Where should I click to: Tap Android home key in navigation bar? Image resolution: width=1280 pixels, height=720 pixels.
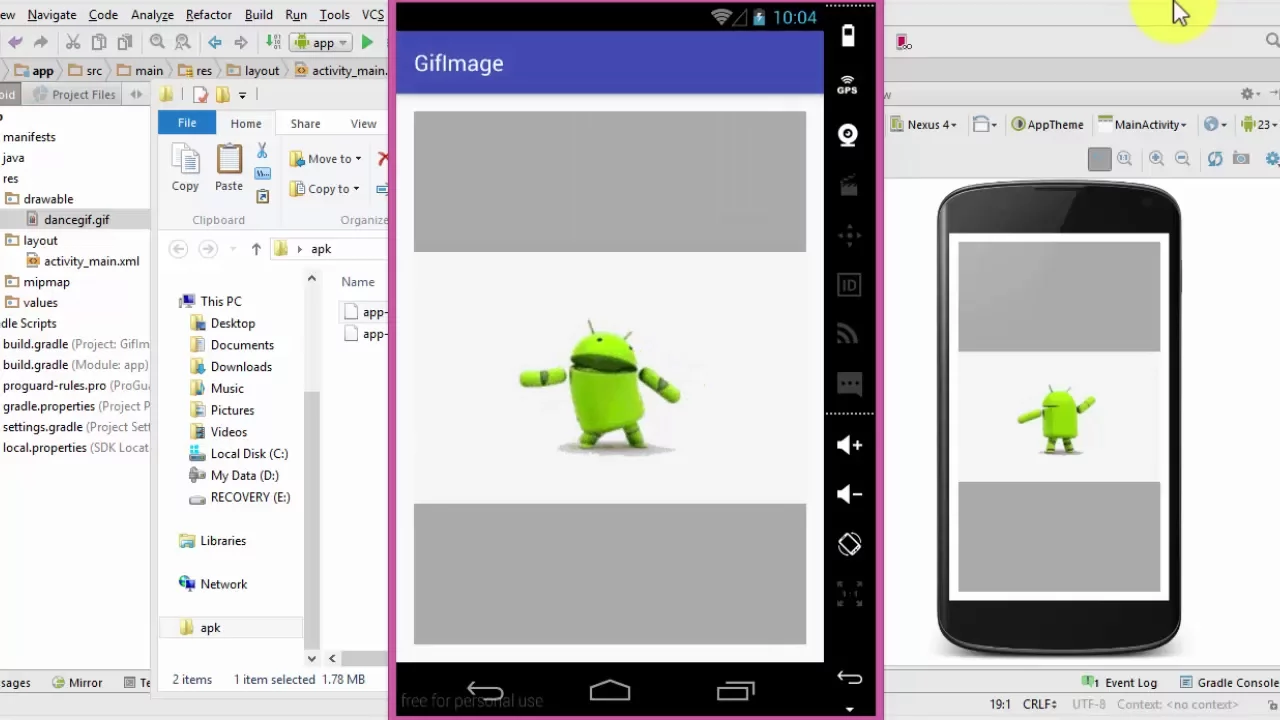pyautogui.click(x=610, y=690)
